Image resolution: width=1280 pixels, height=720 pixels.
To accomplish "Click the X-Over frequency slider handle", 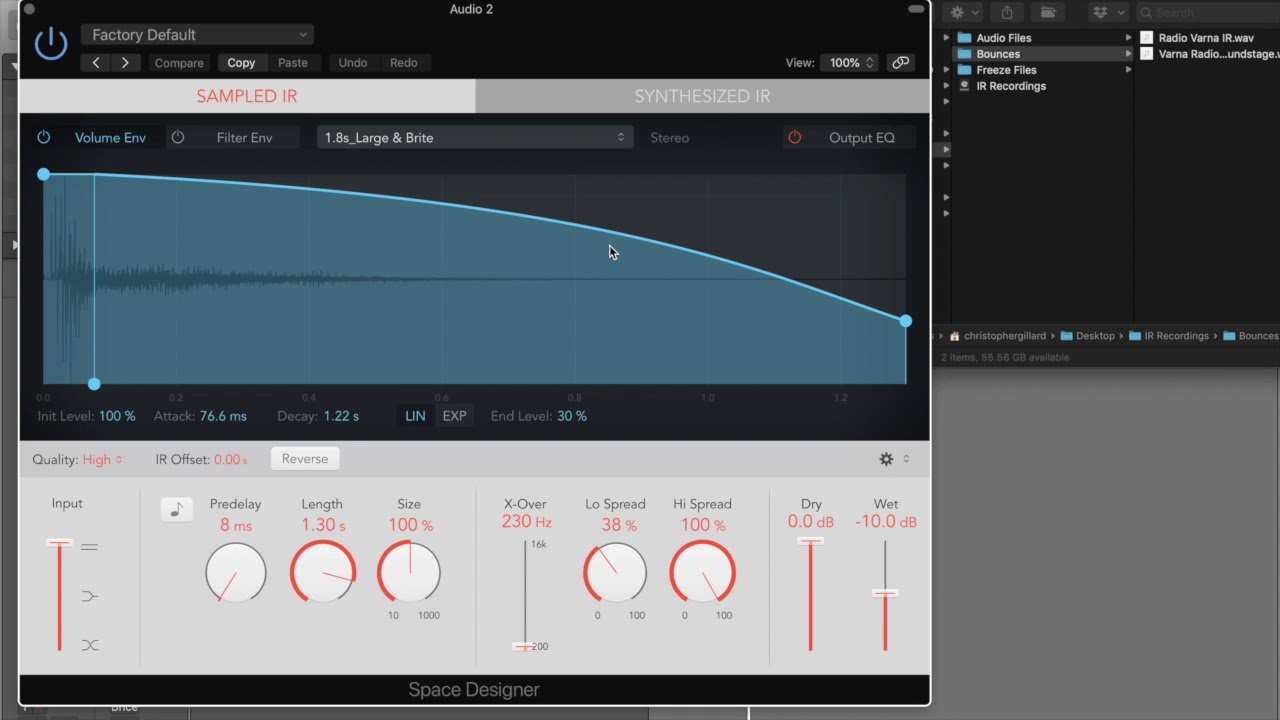I will [524, 646].
